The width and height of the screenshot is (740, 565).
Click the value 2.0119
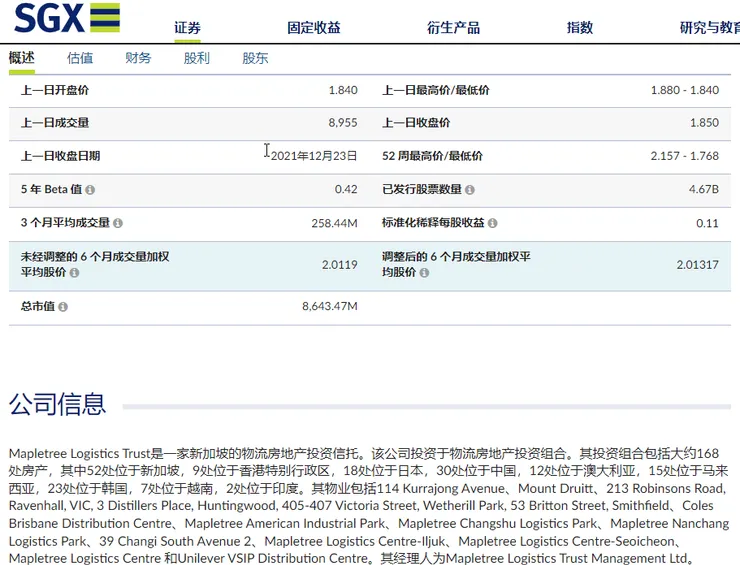(x=340, y=265)
